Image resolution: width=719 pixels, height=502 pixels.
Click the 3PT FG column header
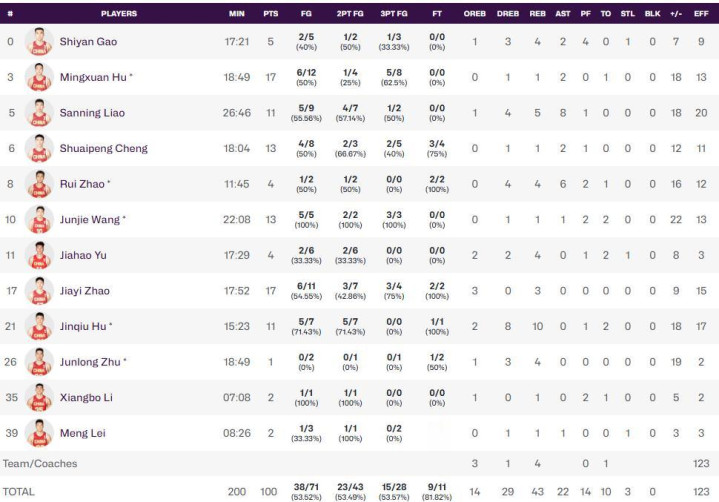[x=394, y=14]
